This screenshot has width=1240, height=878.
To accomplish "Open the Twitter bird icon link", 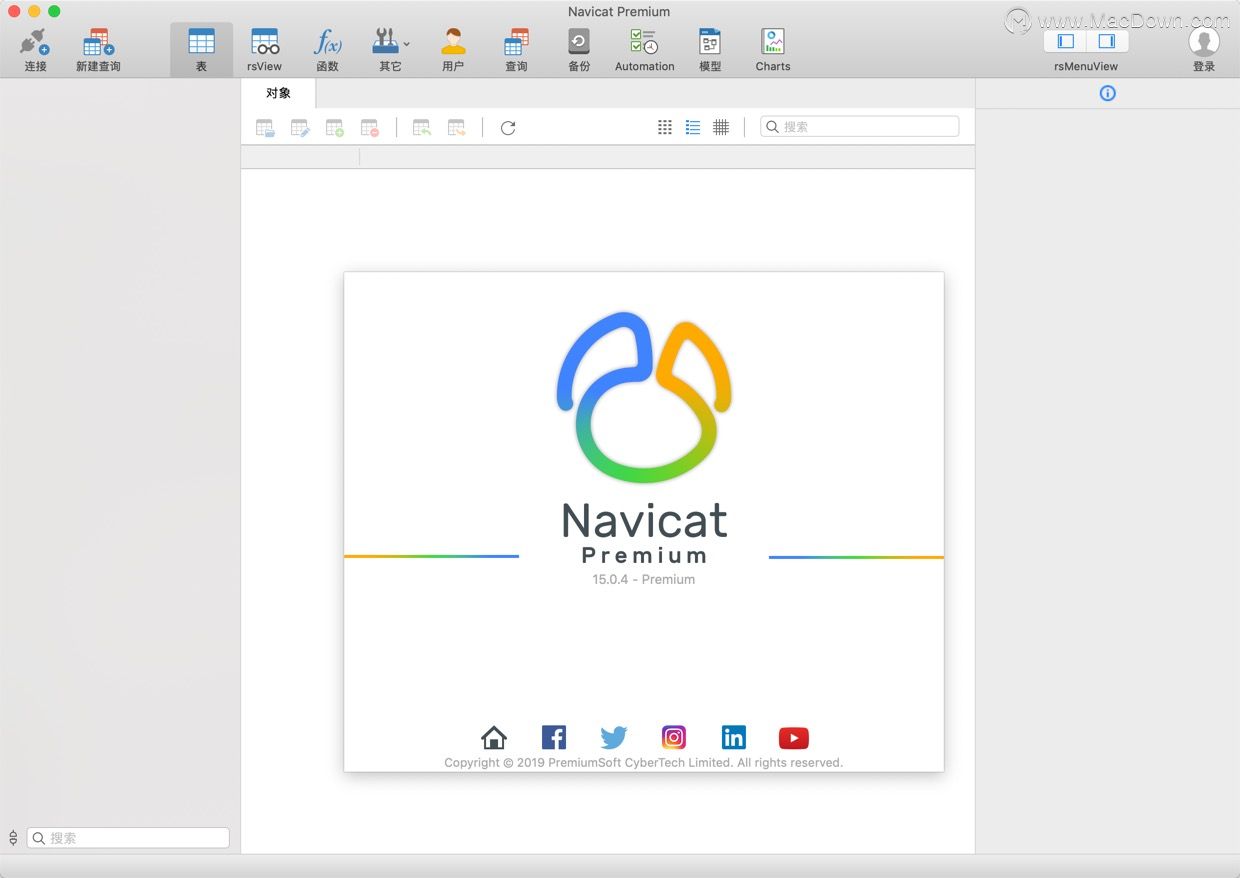I will 614,738.
